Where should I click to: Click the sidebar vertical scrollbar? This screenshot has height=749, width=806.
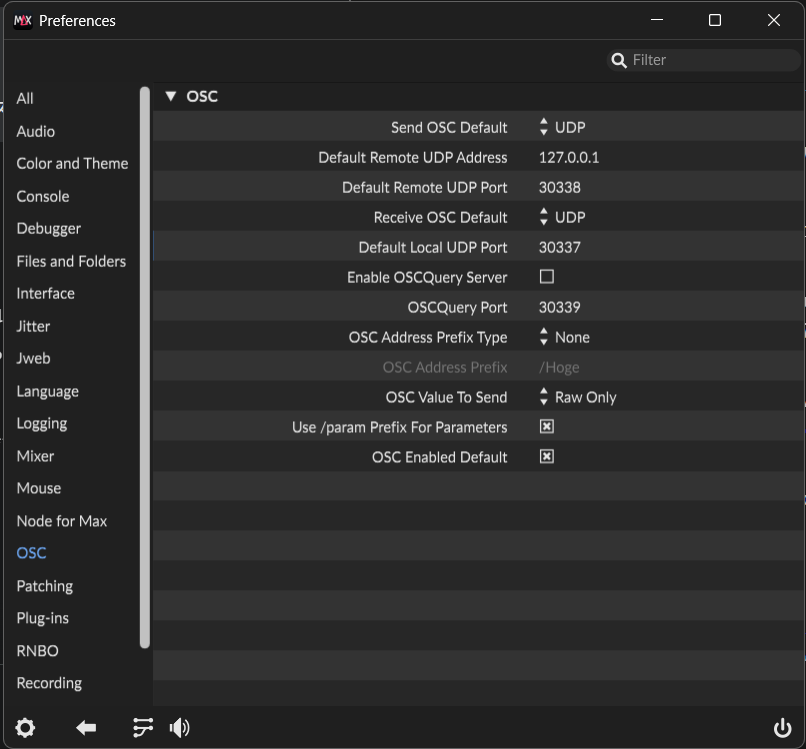click(144, 368)
